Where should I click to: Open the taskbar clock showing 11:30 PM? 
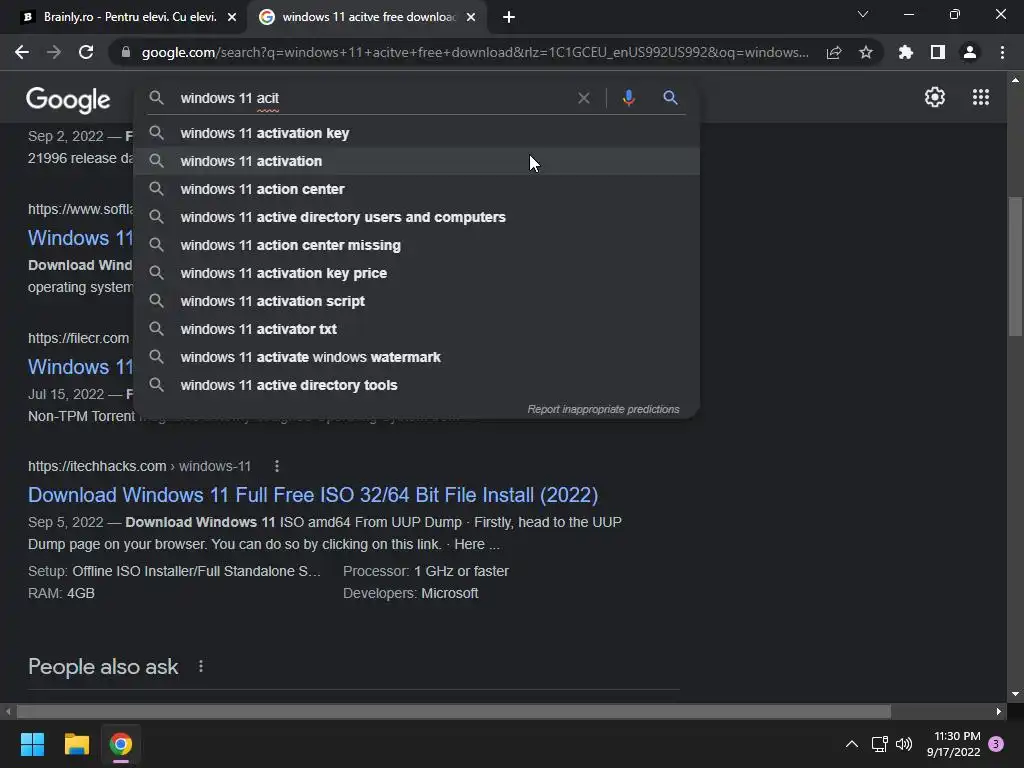[x=953, y=744]
